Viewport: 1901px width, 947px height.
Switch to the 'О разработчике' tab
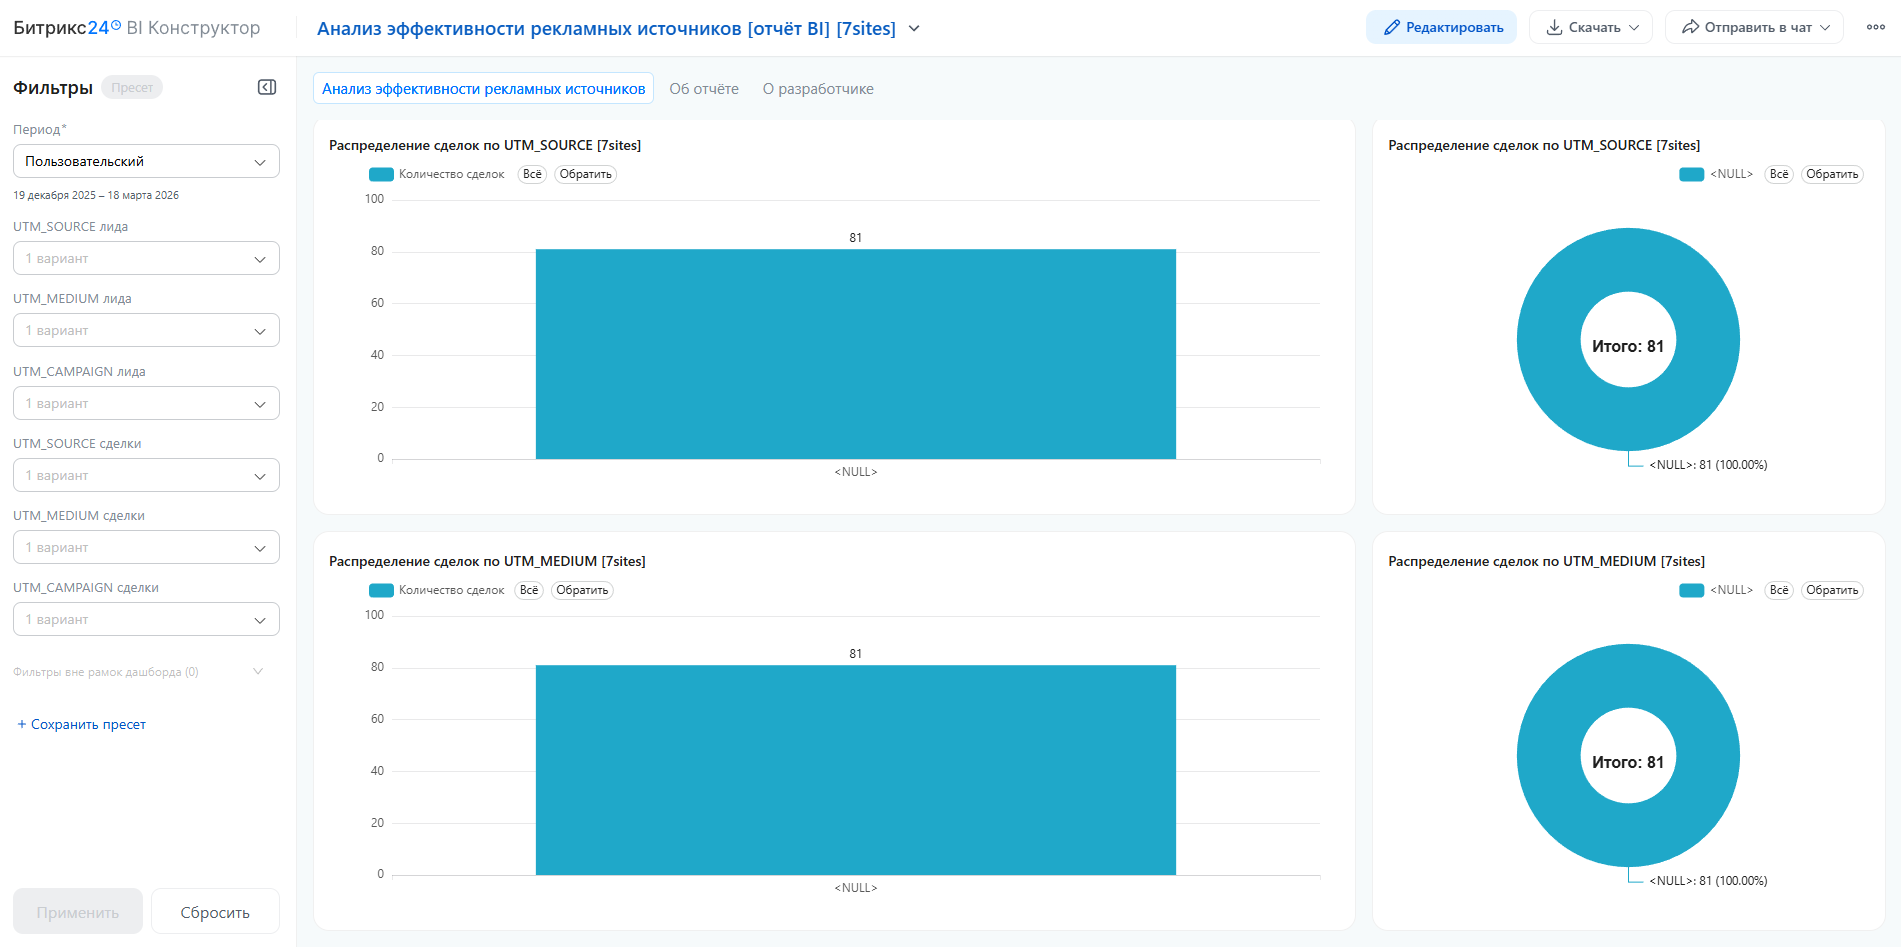click(x=818, y=89)
